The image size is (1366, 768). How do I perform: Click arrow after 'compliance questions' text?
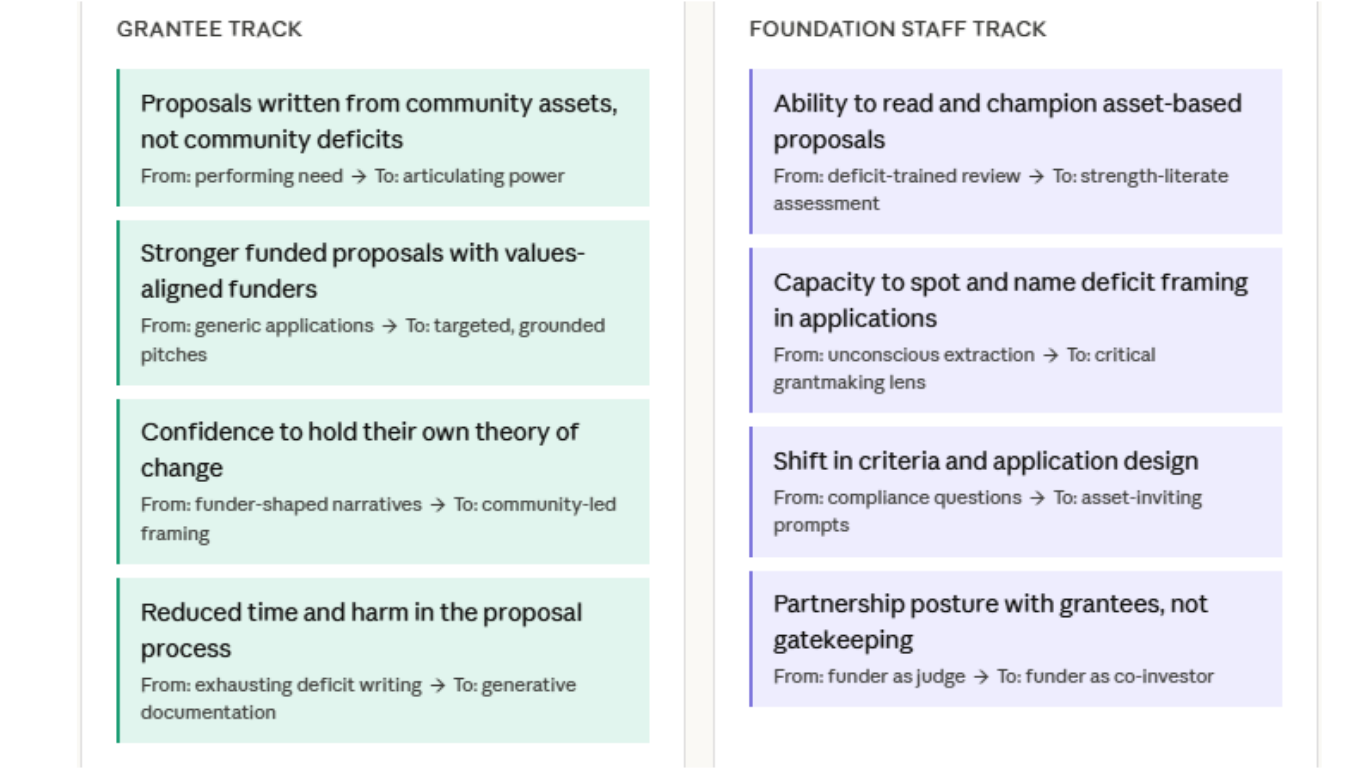1037,498
